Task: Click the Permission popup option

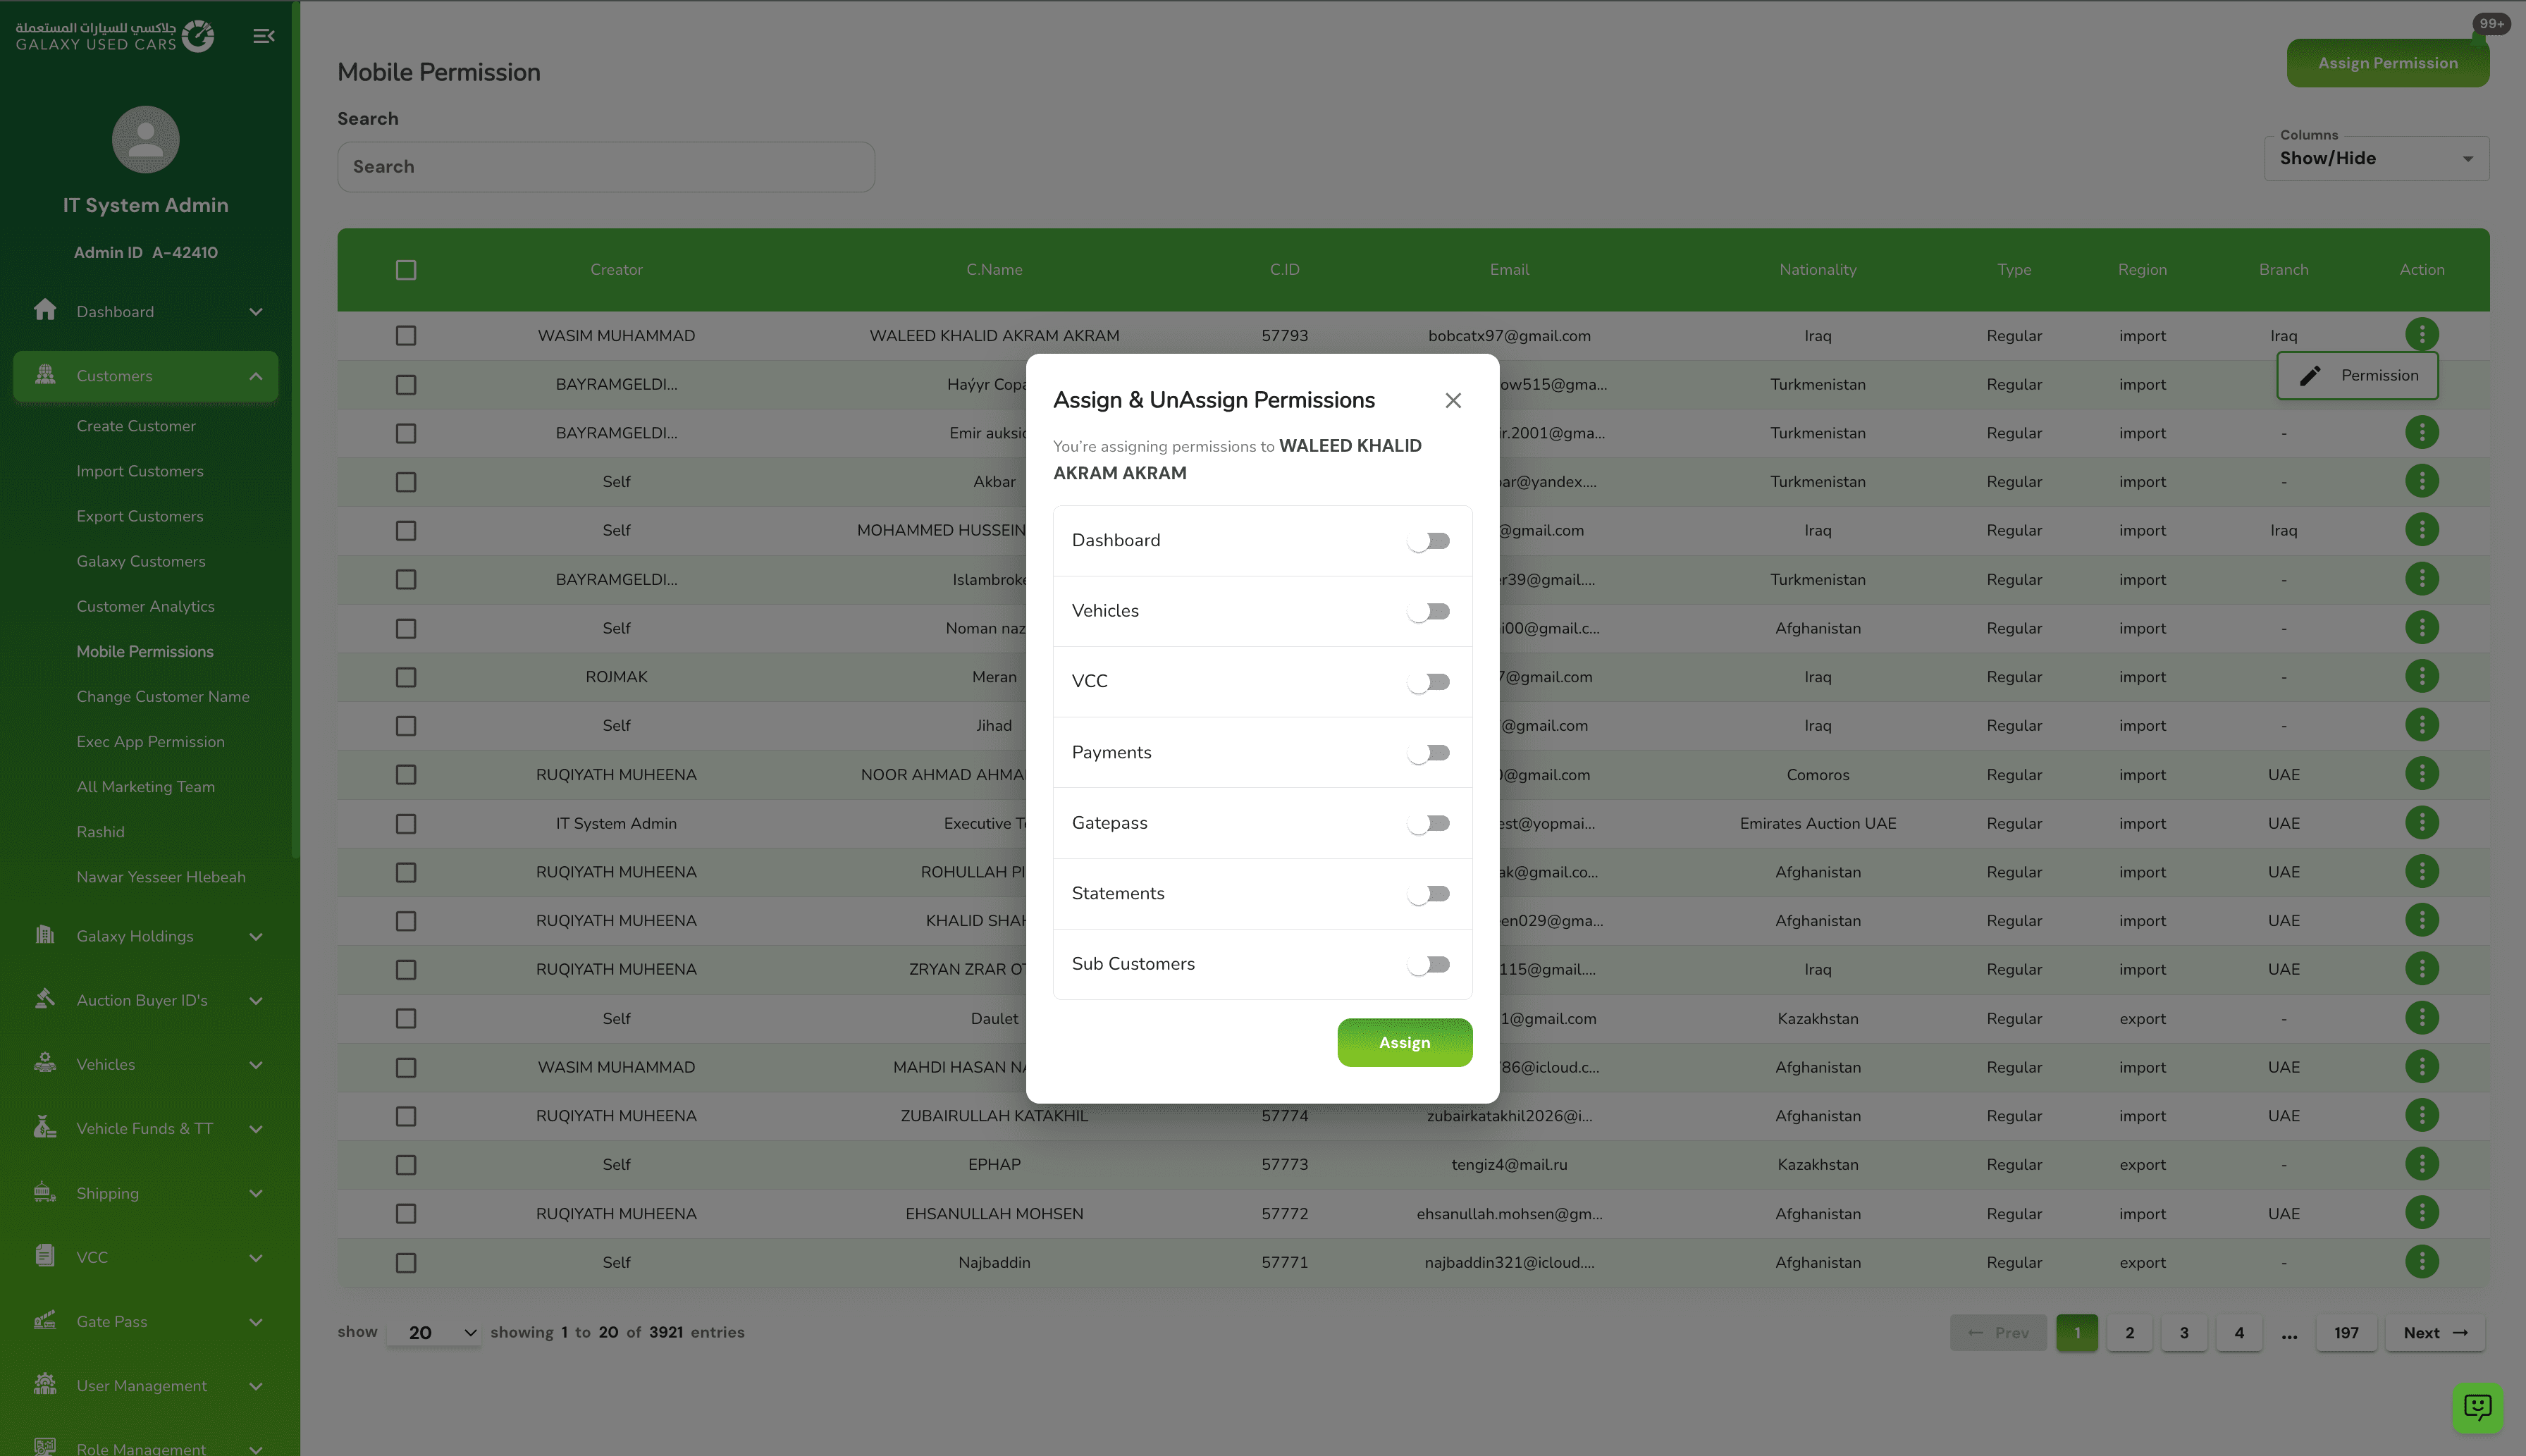Action: coord(2357,376)
